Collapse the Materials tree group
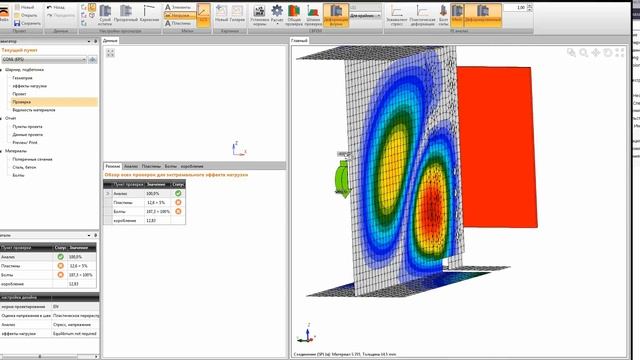The image size is (640, 360). click(1, 151)
